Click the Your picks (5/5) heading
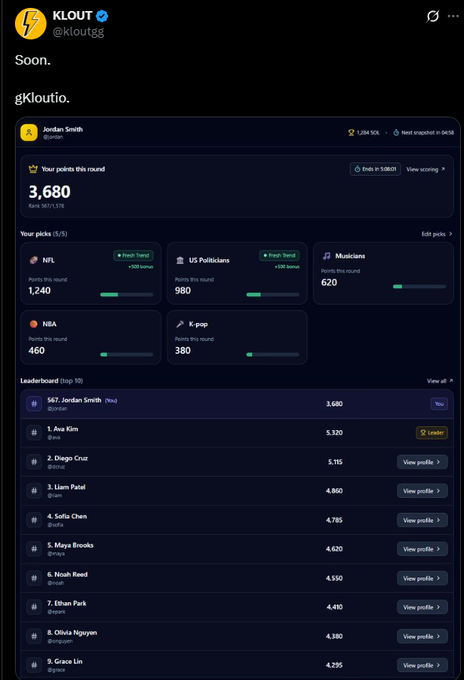 coord(44,234)
